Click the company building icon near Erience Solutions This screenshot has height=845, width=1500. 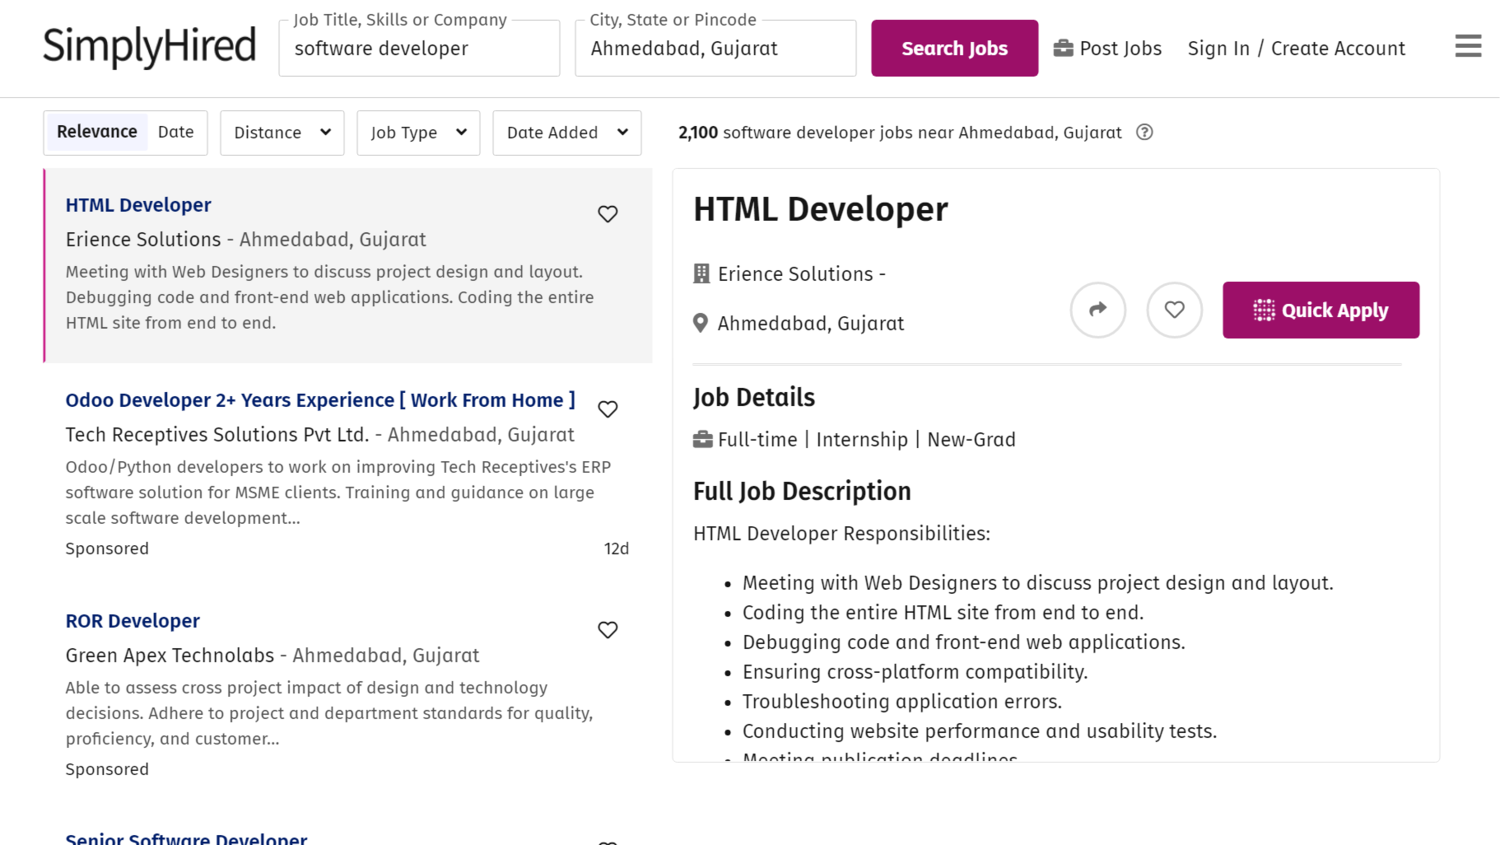[x=700, y=273]
